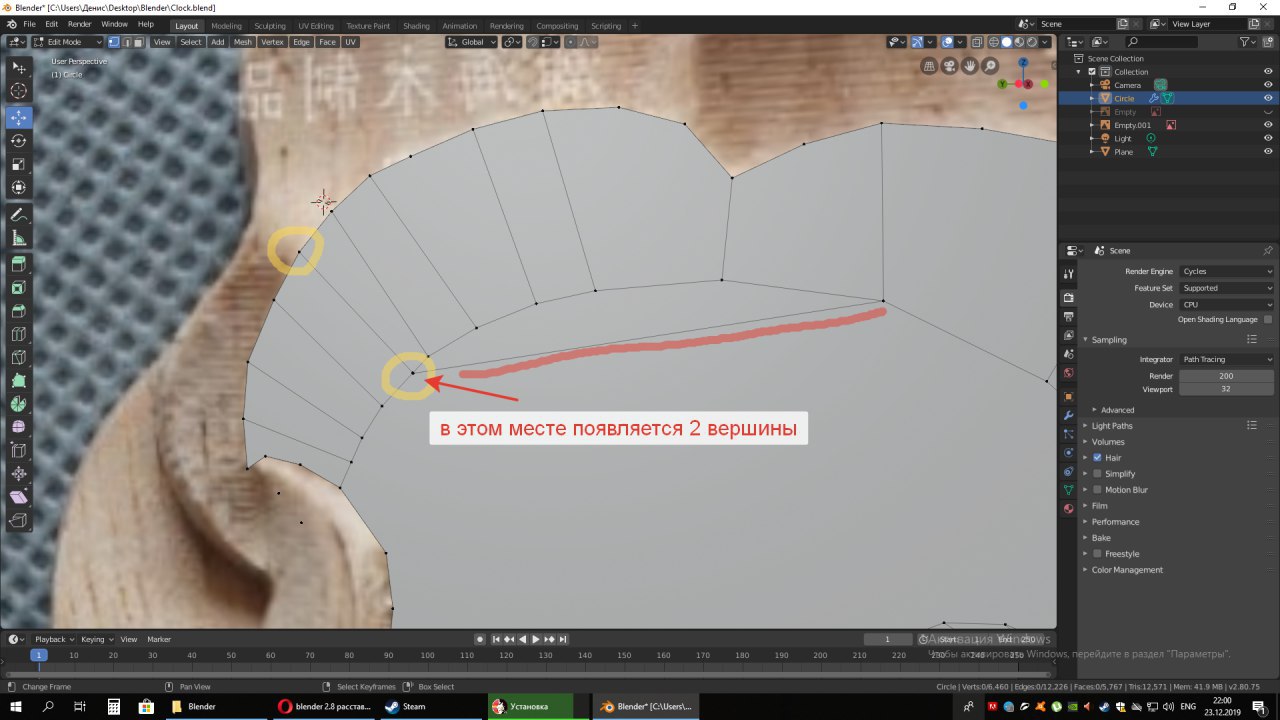Image resolution: width=1280 pixels, height=720 pixels.
Task: Switch to the Sculpting workspace tab
Action: click(x=269, y=26)
